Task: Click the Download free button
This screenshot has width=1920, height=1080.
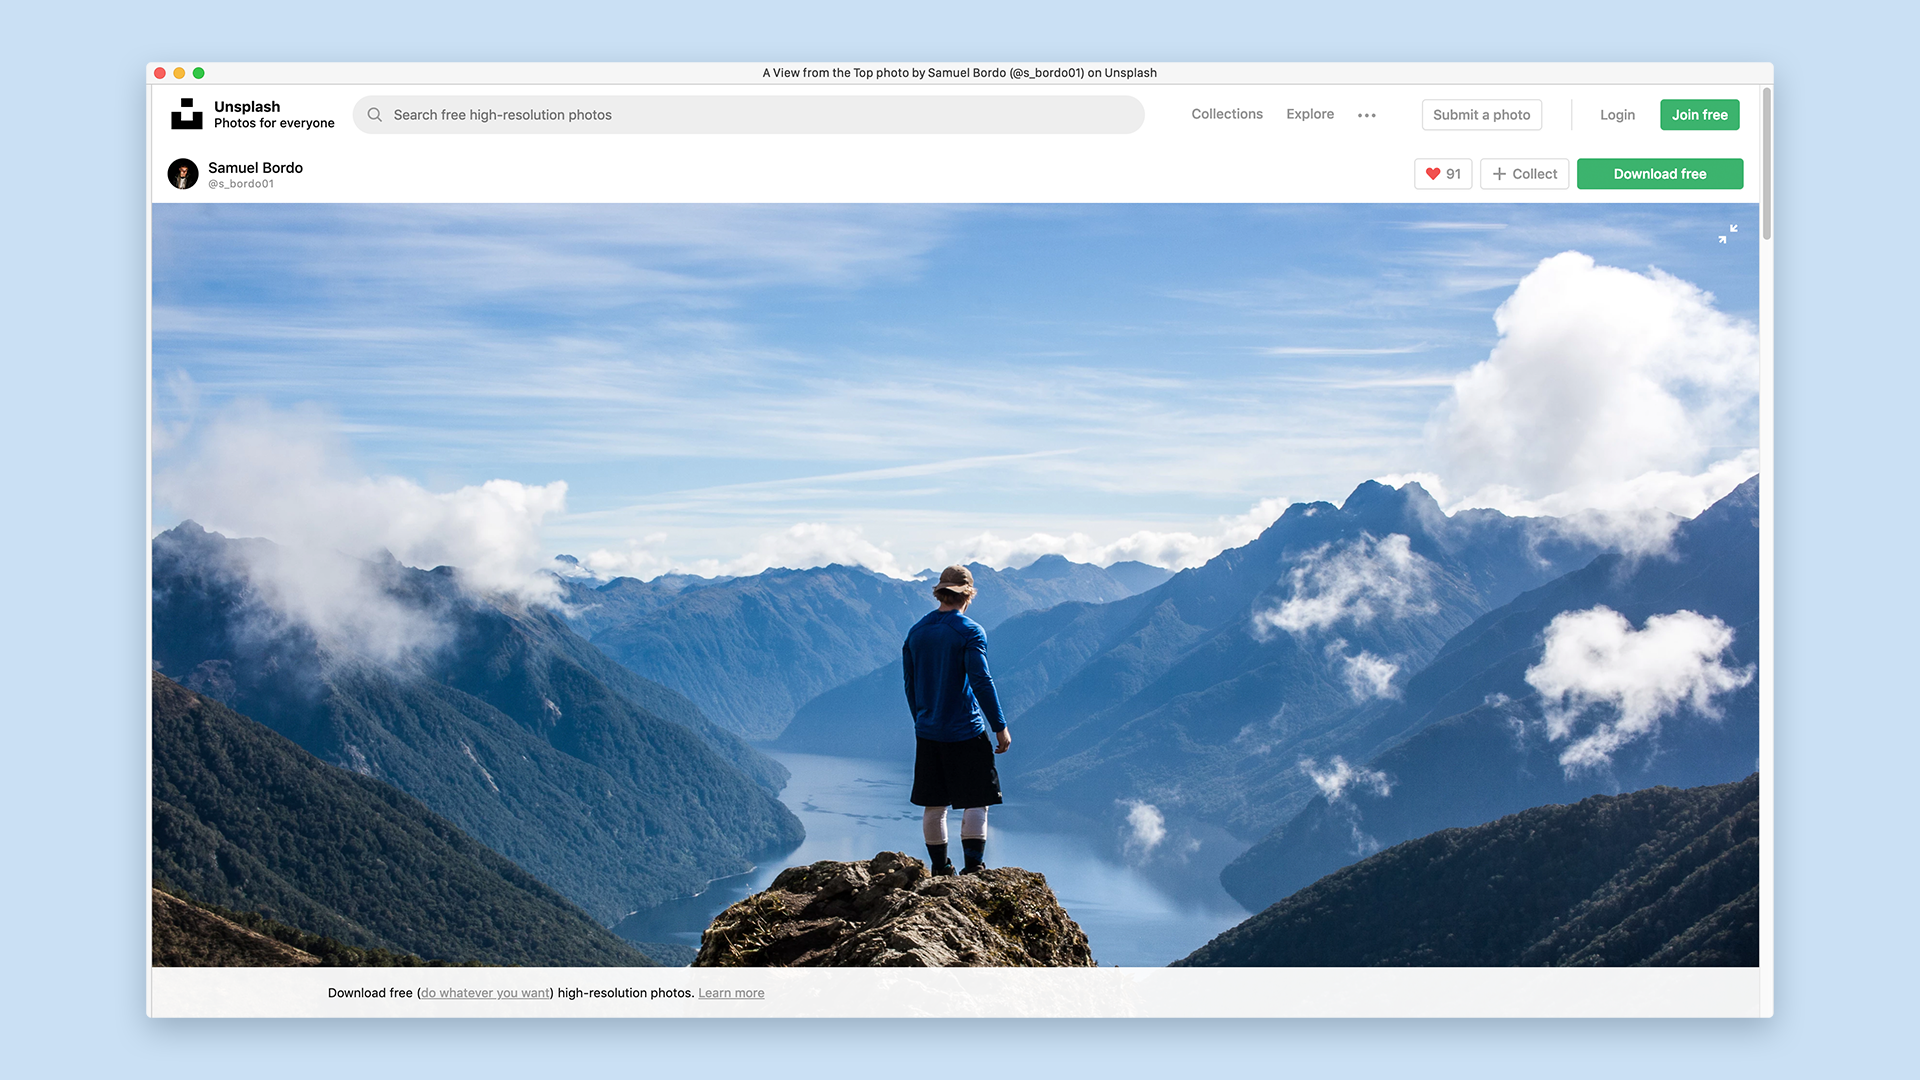Action: coord(1659,173)
